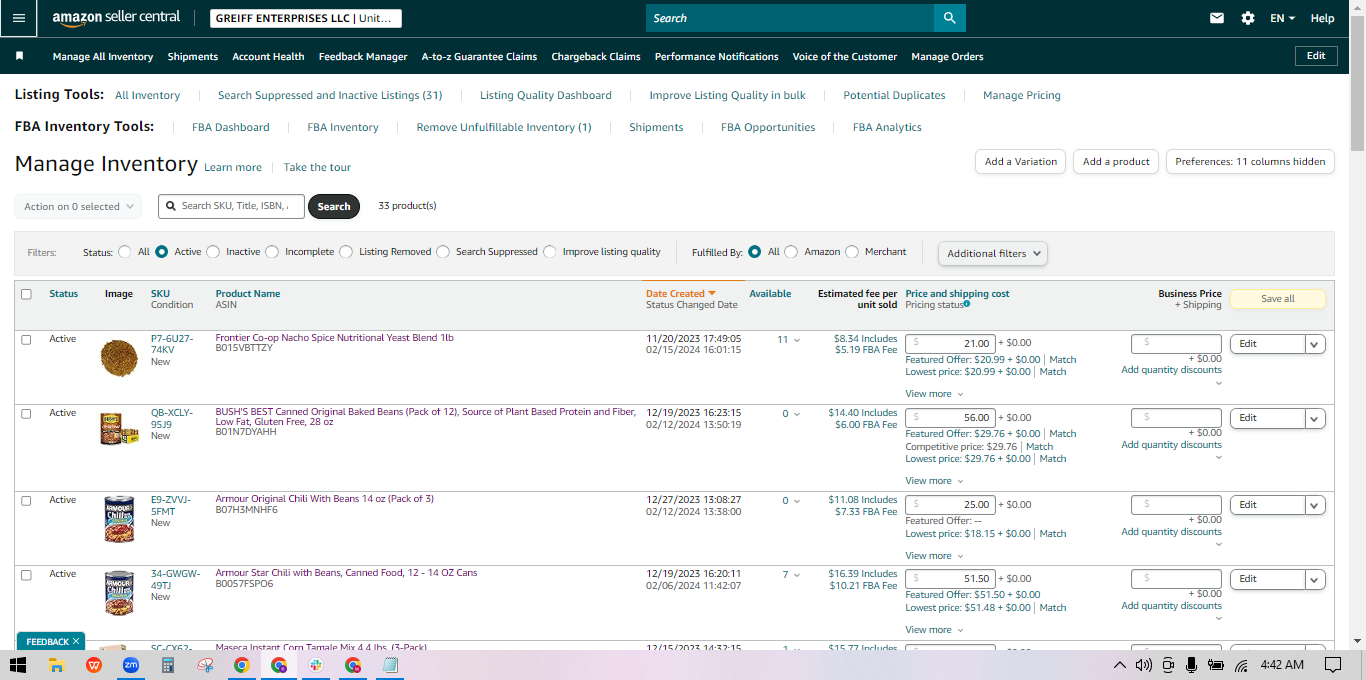Open Notepad from the taskbar

[x=391, y=665]
